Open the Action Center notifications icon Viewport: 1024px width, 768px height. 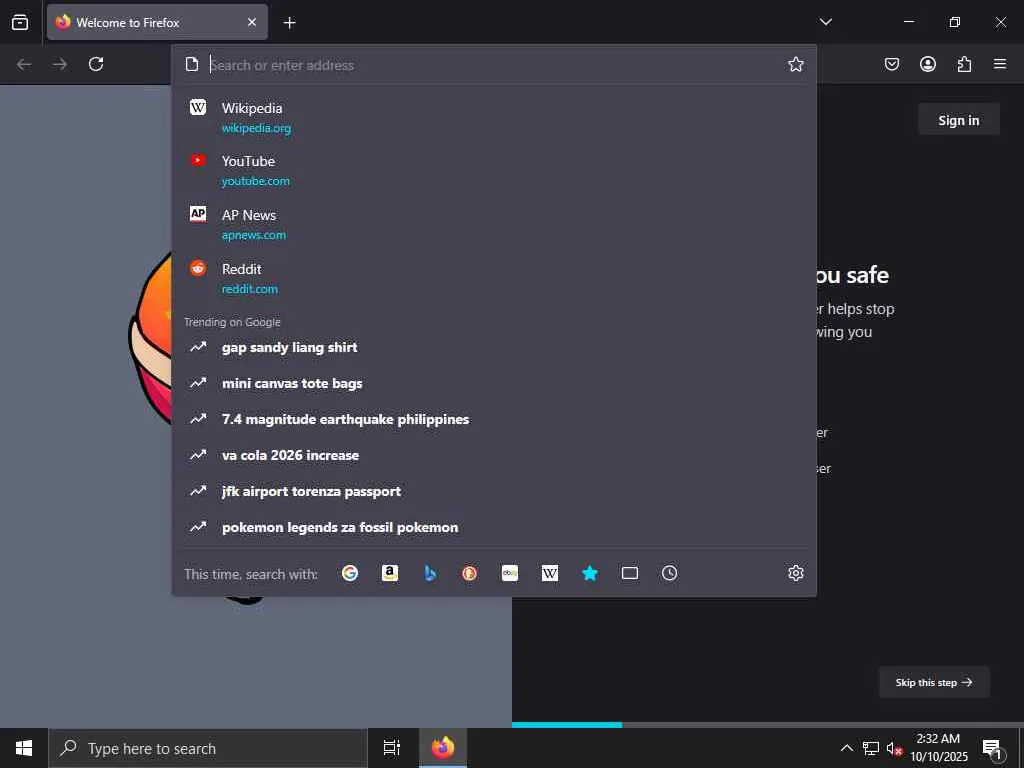[993, 748]
